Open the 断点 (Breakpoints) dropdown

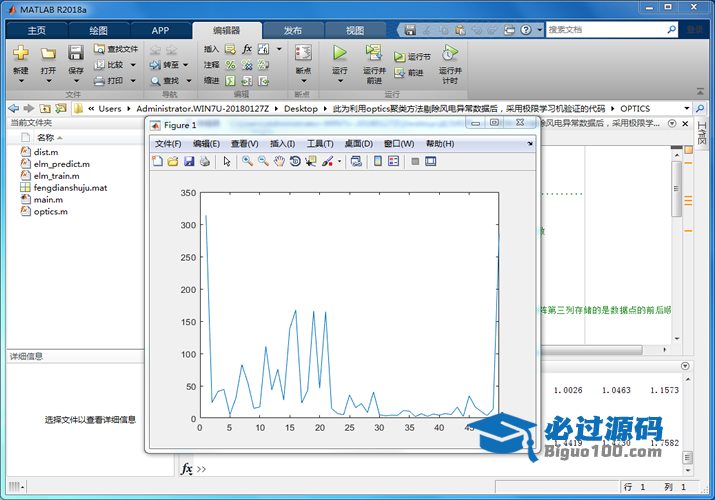point(303,82)
